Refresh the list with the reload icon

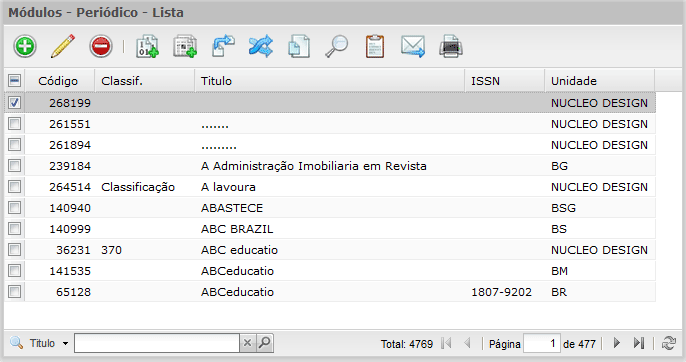click(668, 343)
